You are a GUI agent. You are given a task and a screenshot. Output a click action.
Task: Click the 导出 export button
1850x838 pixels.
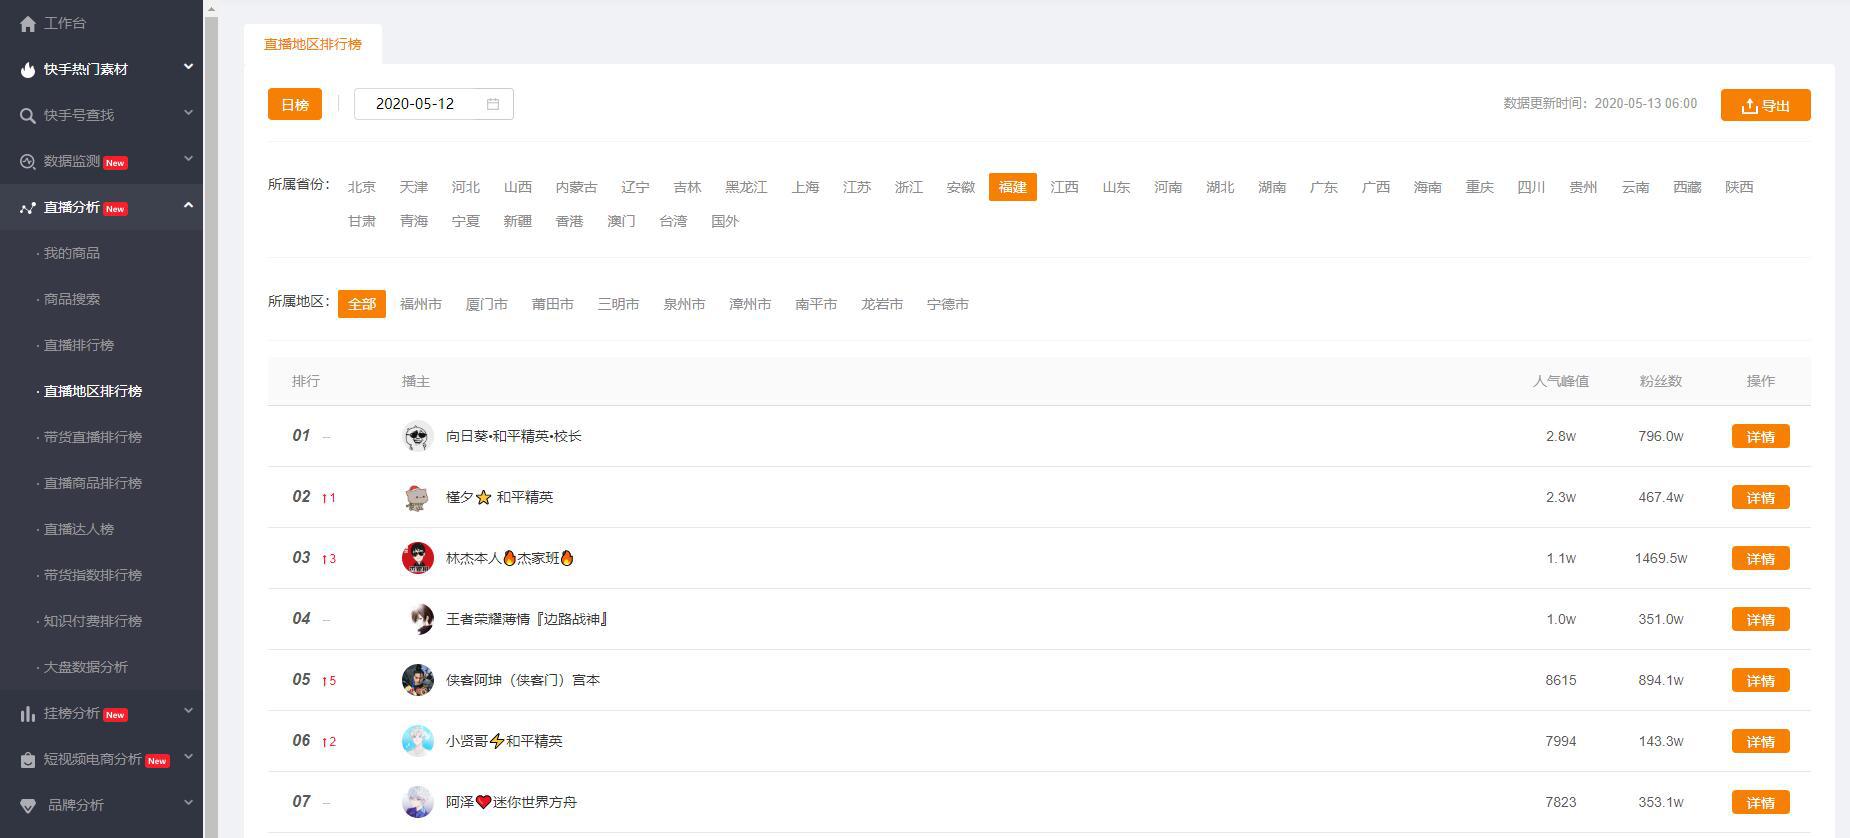click(x=1765, y=105)
